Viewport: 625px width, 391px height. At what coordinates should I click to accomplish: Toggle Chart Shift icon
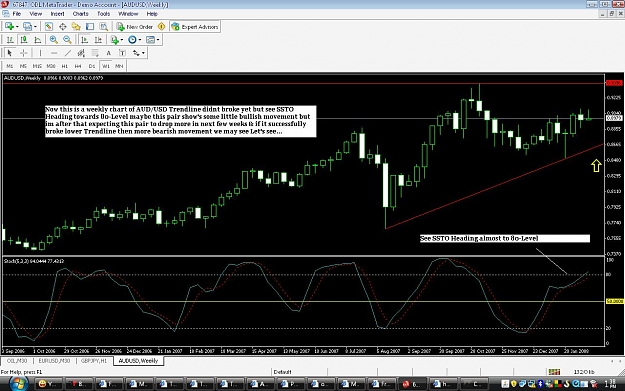click(98, 40)
